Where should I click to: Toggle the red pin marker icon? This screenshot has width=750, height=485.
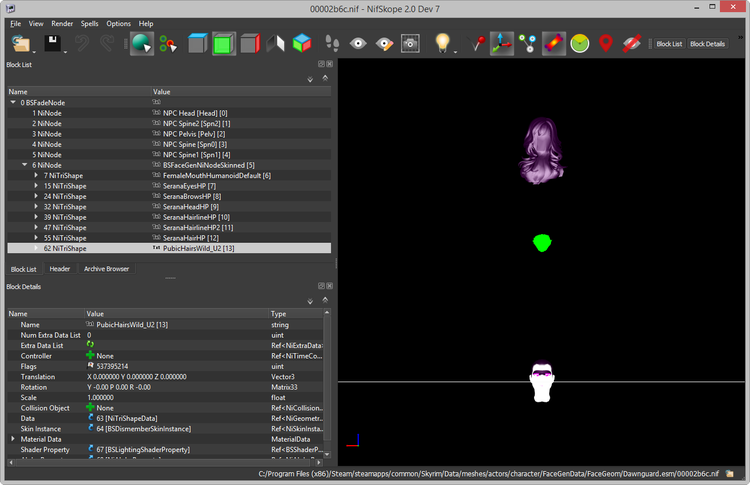coord(477,44)
